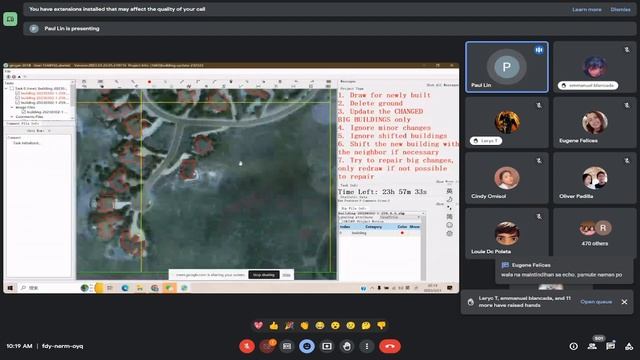The width and height of the screenshot is (640, 360).
Task: Send heart emoji reaction
Action: click(258, 325)
